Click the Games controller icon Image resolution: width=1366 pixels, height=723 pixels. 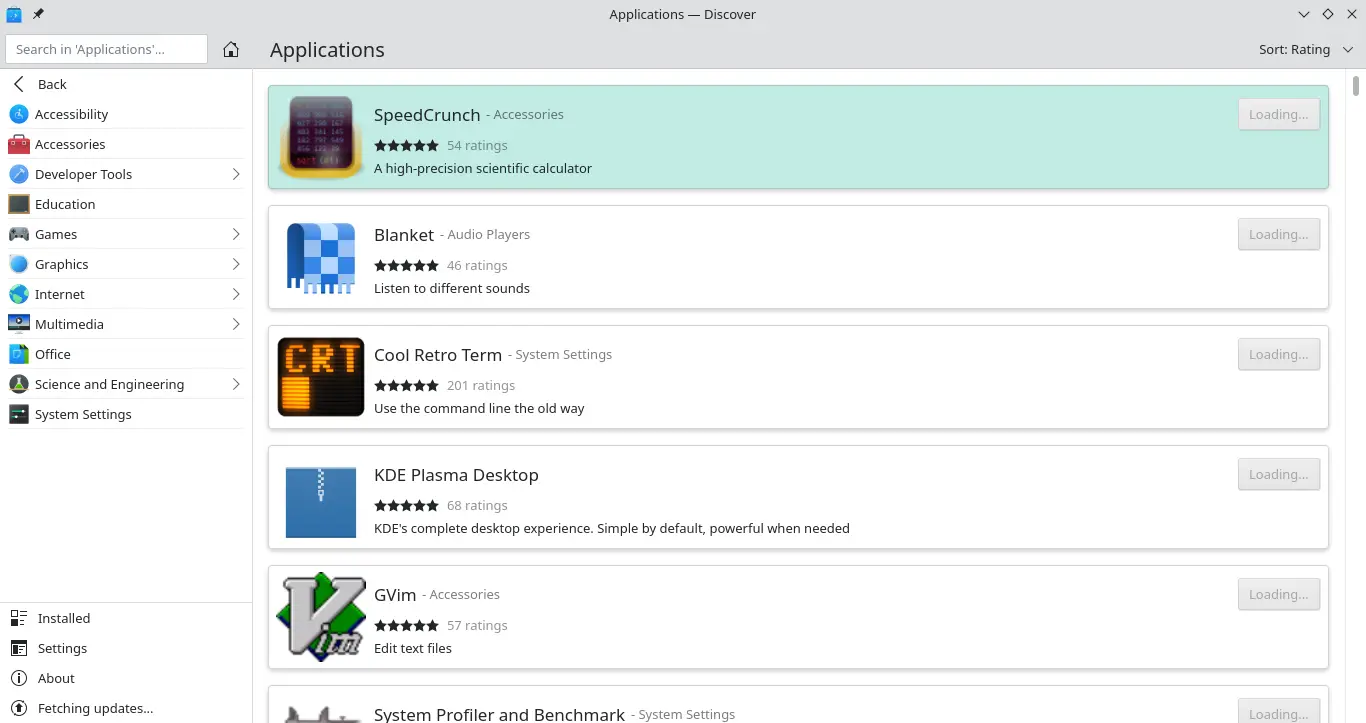[19, 234]
